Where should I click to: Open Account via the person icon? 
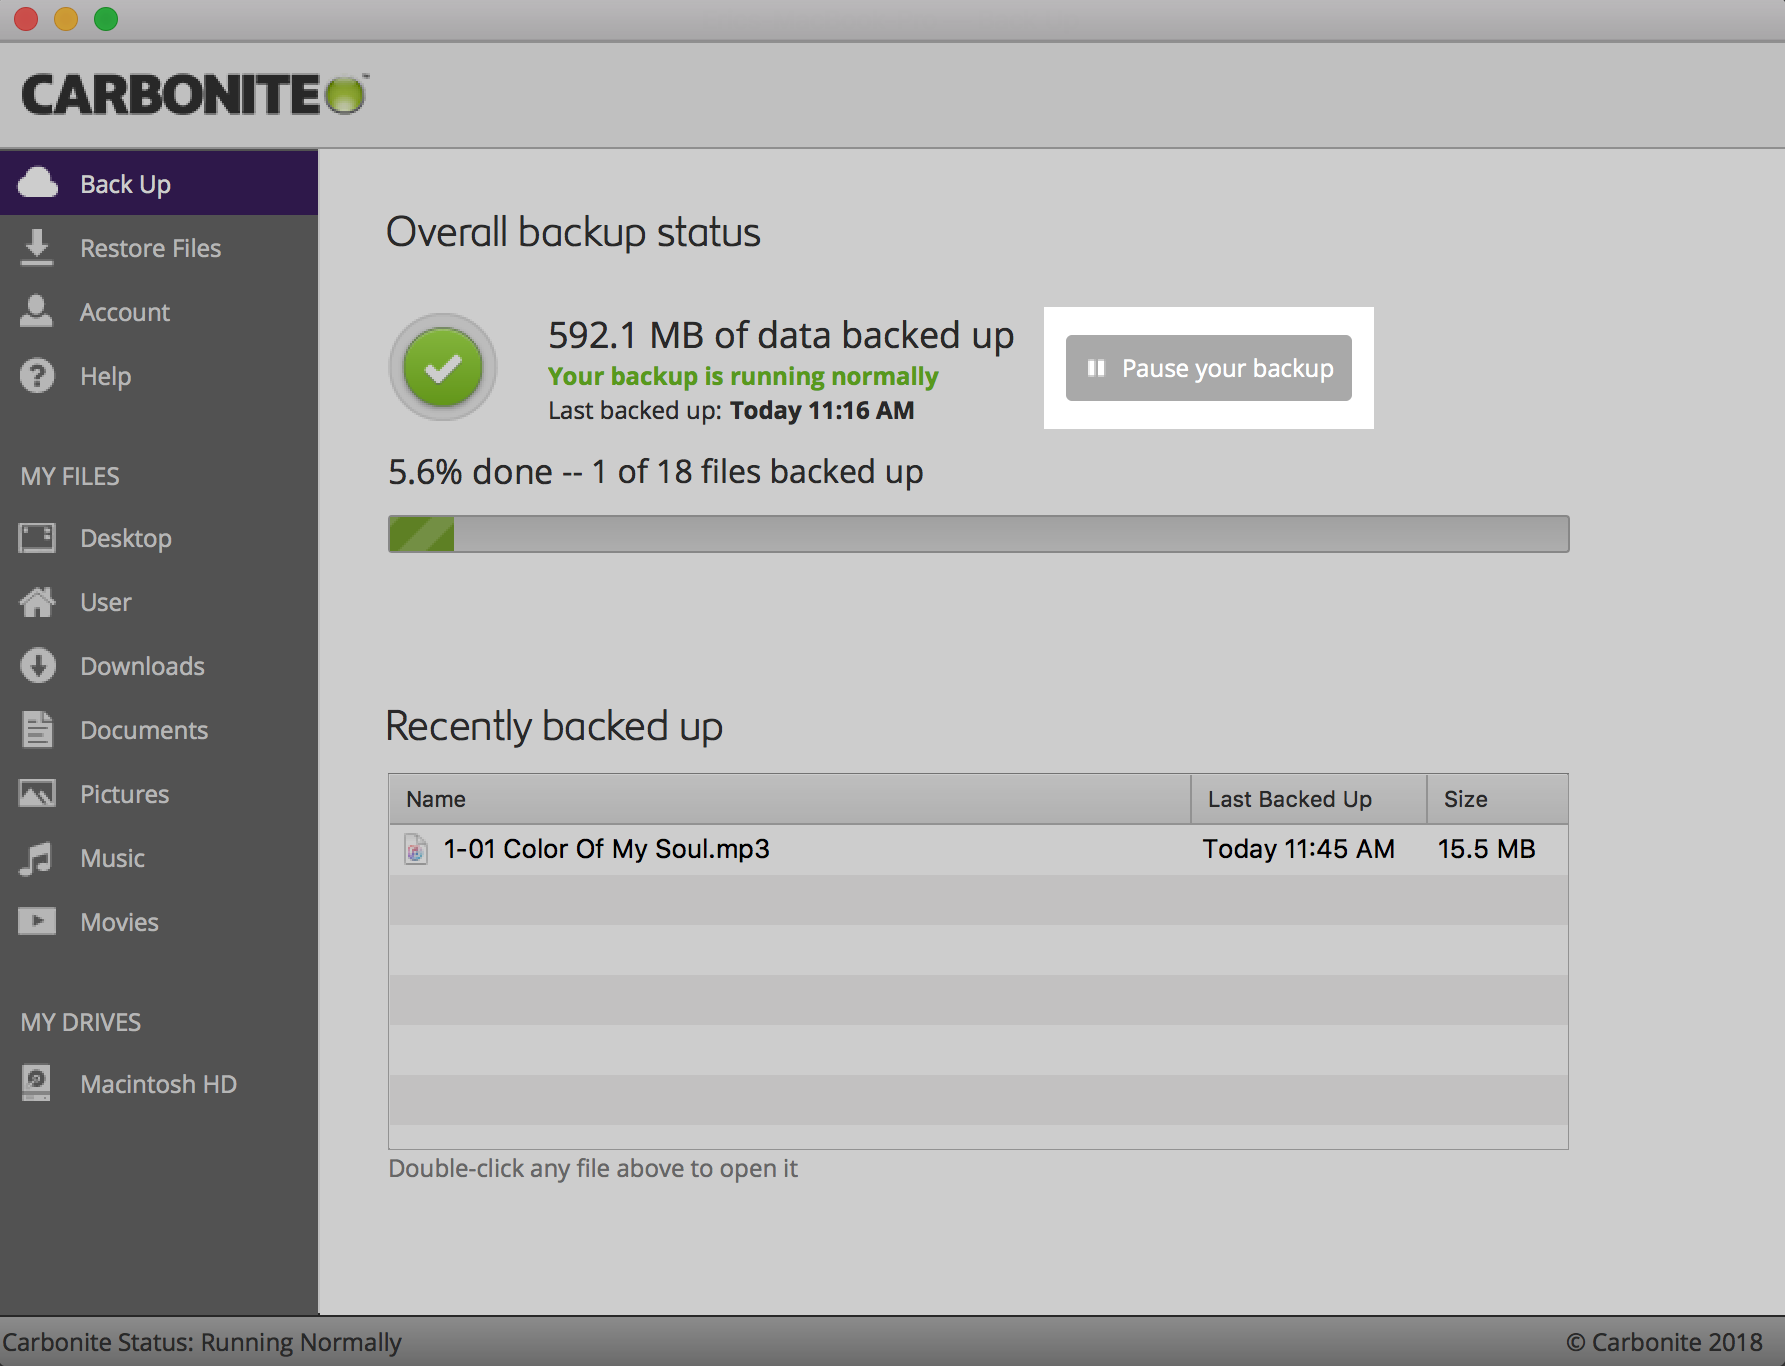[37, 311]
